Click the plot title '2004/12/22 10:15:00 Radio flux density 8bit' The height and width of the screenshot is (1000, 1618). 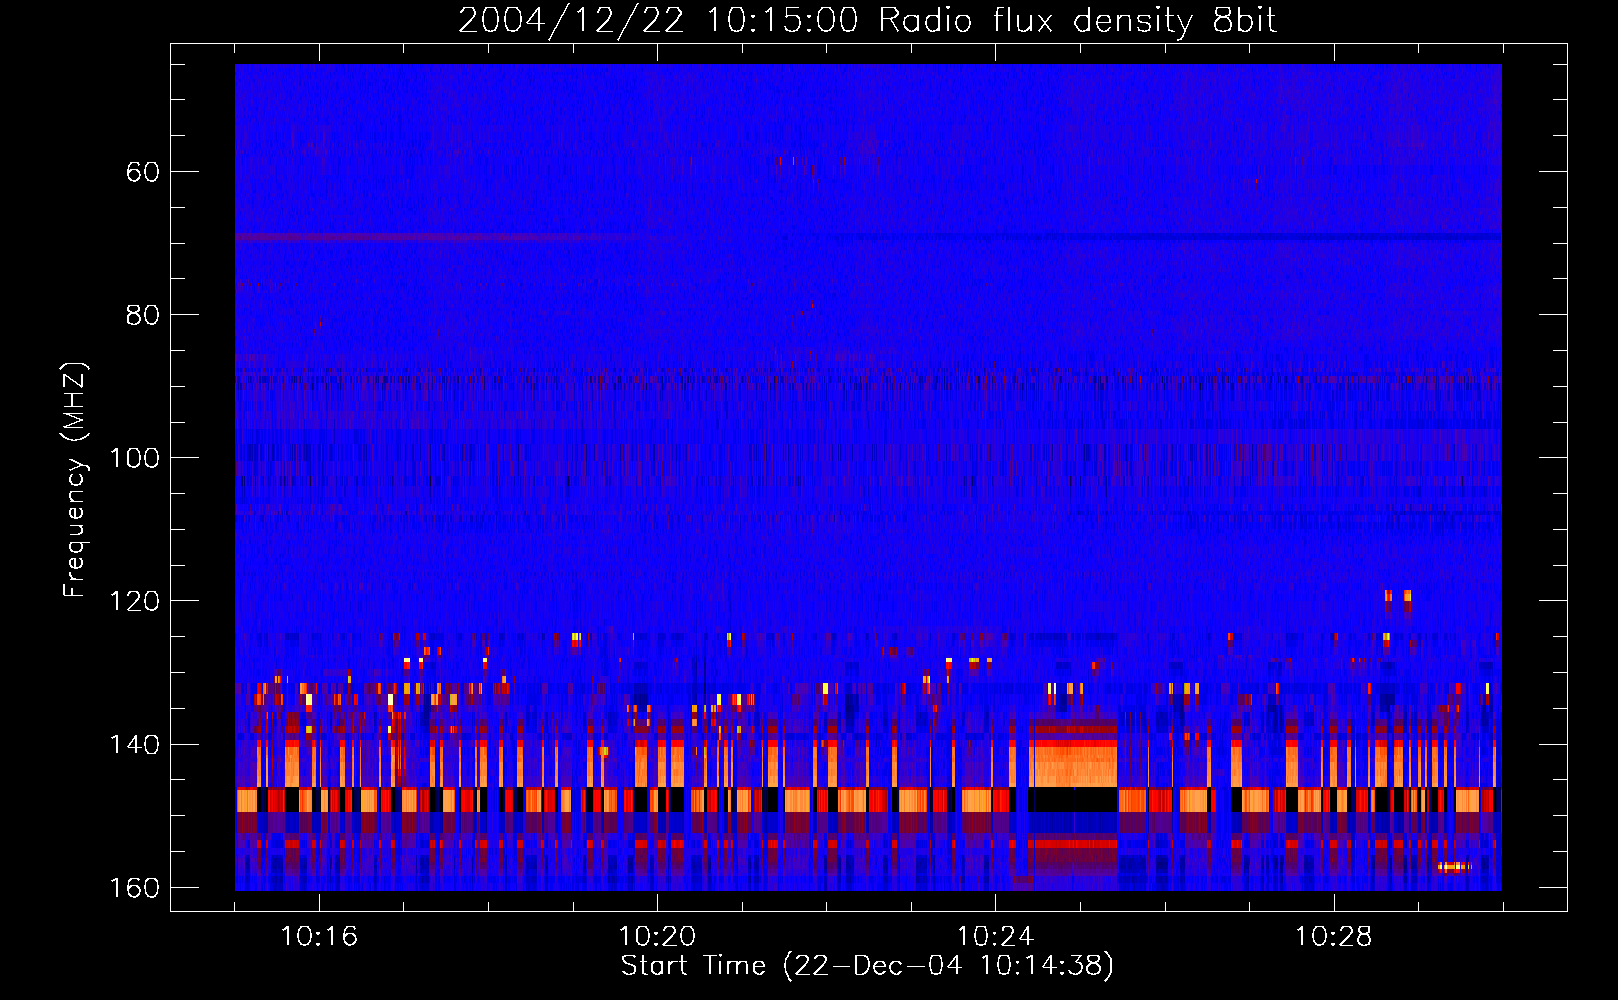coord(867,21)
